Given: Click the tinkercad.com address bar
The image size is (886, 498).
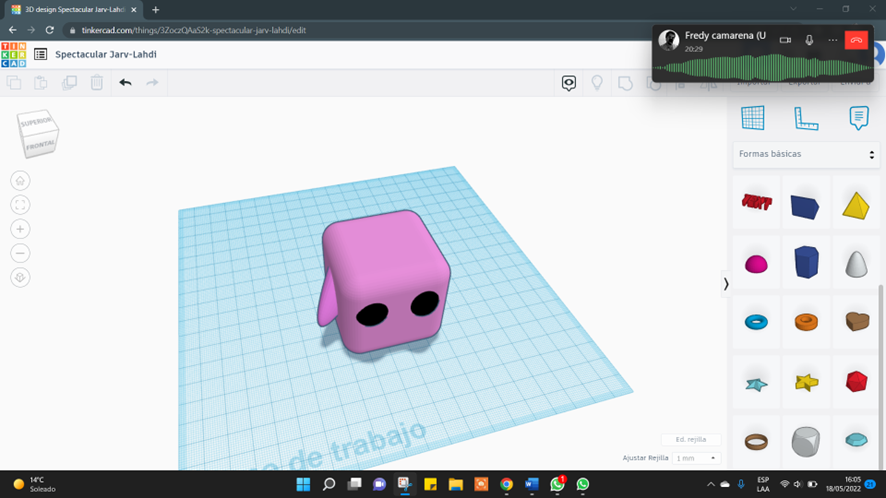Looking at the screenshot, I should [194, 31].
